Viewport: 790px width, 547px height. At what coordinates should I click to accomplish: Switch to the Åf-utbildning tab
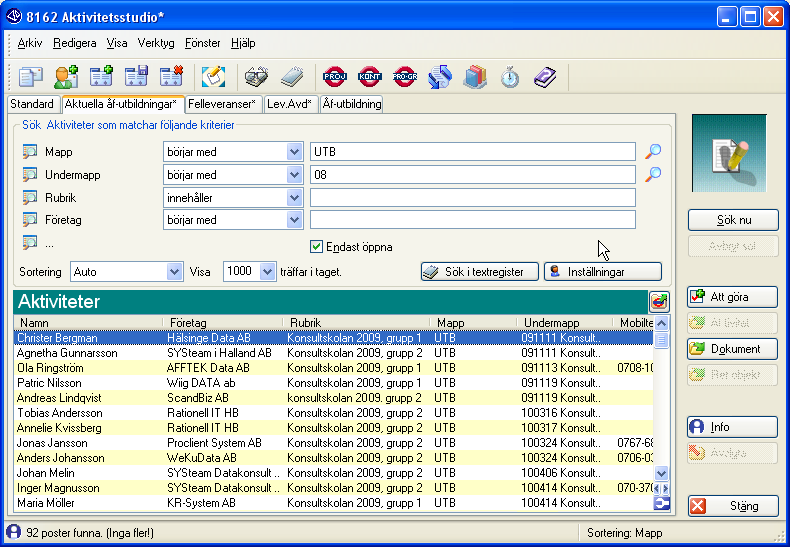pos(352,104)
